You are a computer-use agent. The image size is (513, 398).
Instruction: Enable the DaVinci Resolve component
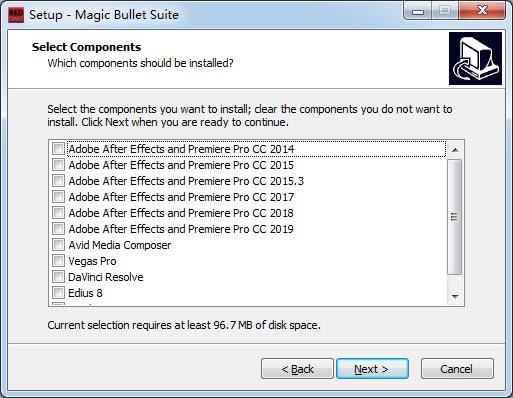[58, 277]
